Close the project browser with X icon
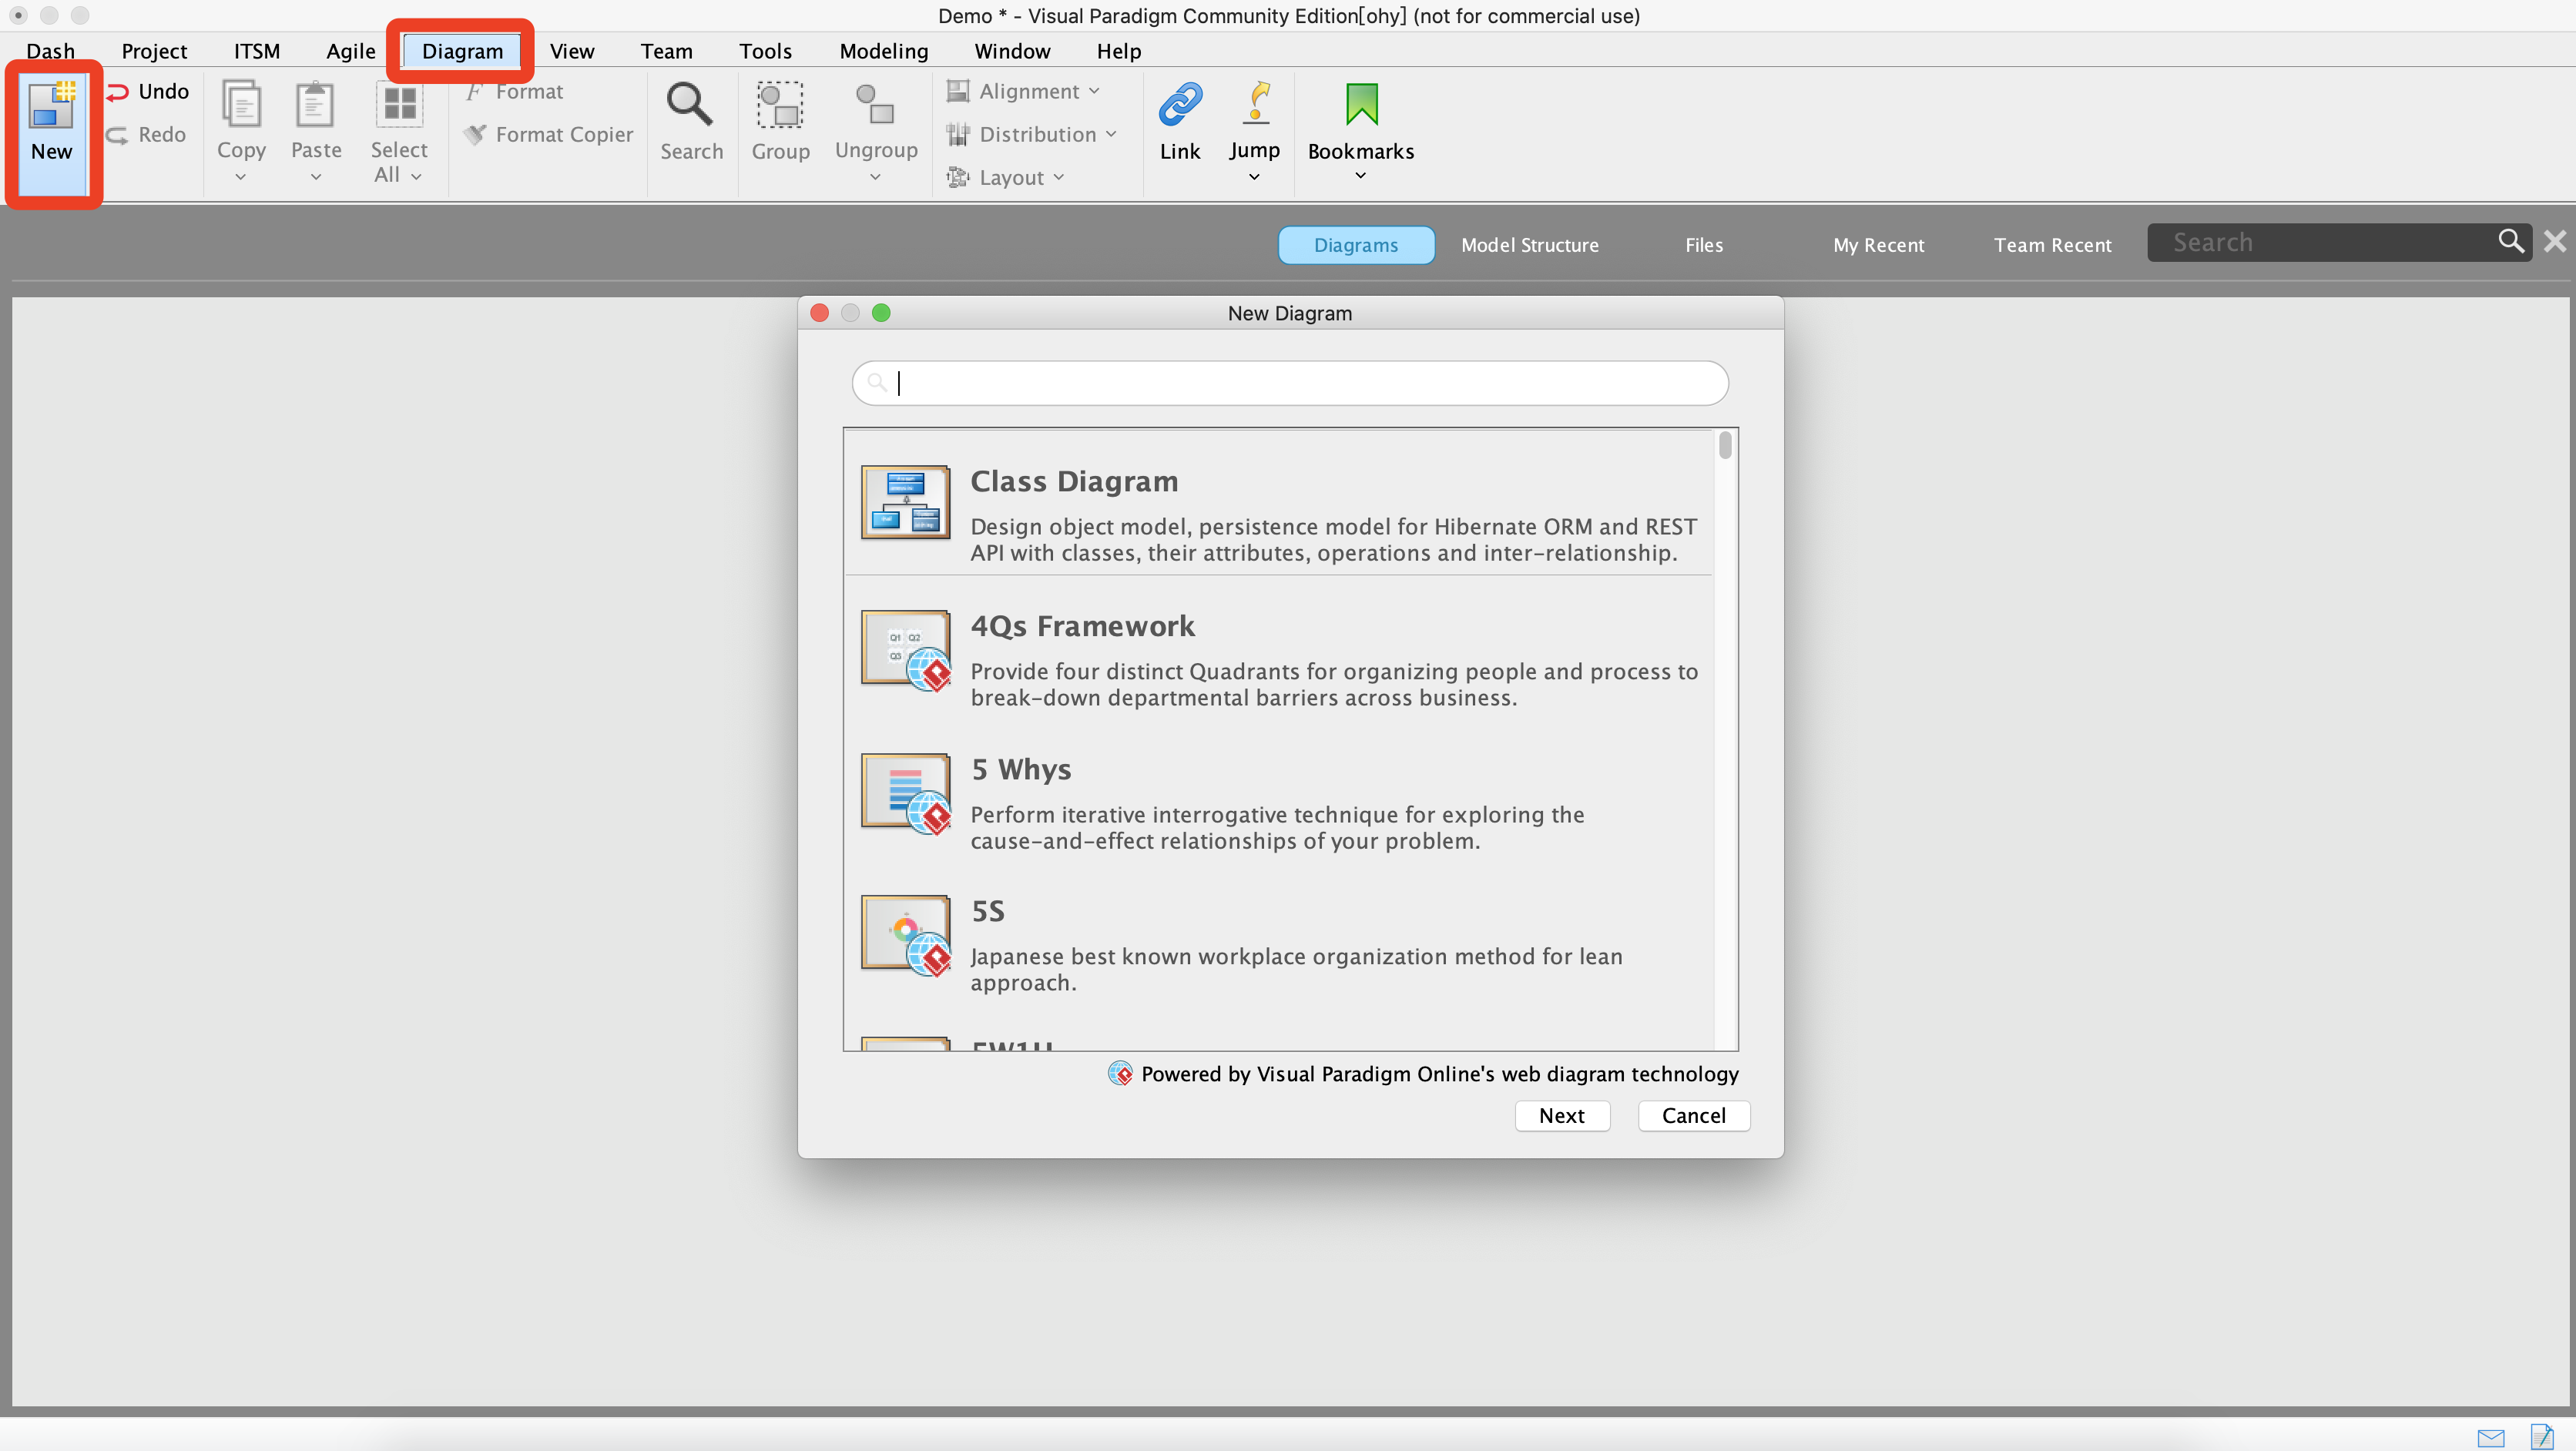Screen dimensions: 2576x1451 (2555, 241)
